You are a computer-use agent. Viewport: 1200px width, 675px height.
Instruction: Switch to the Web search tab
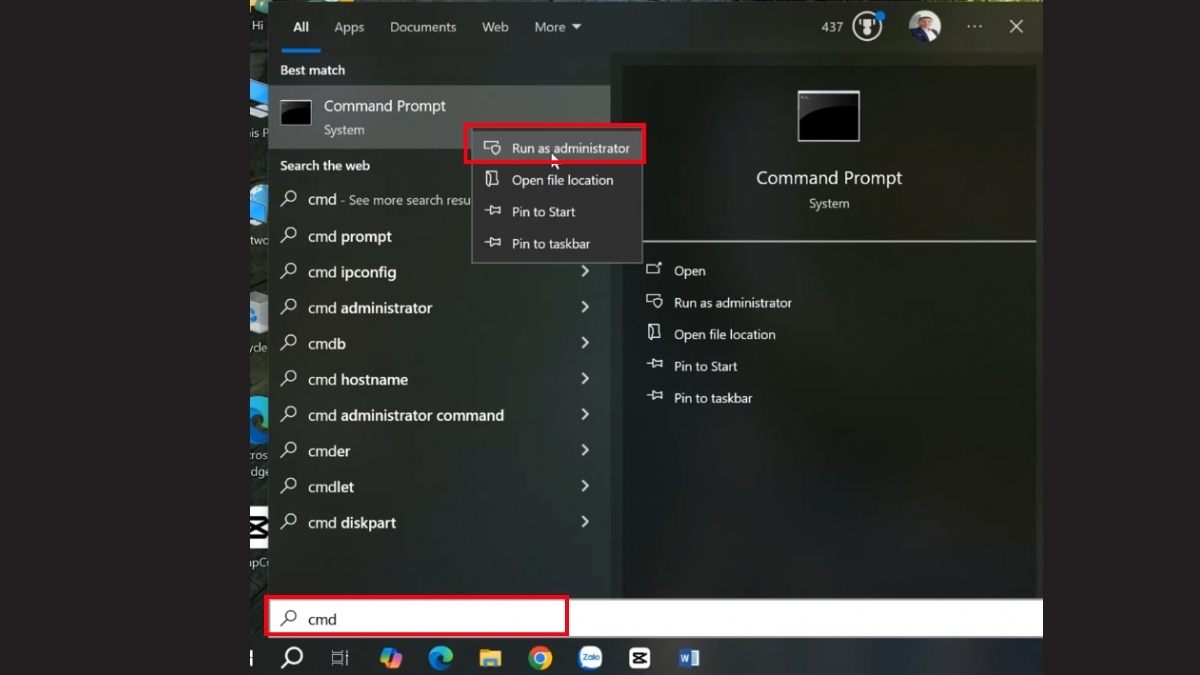[496, 27]
